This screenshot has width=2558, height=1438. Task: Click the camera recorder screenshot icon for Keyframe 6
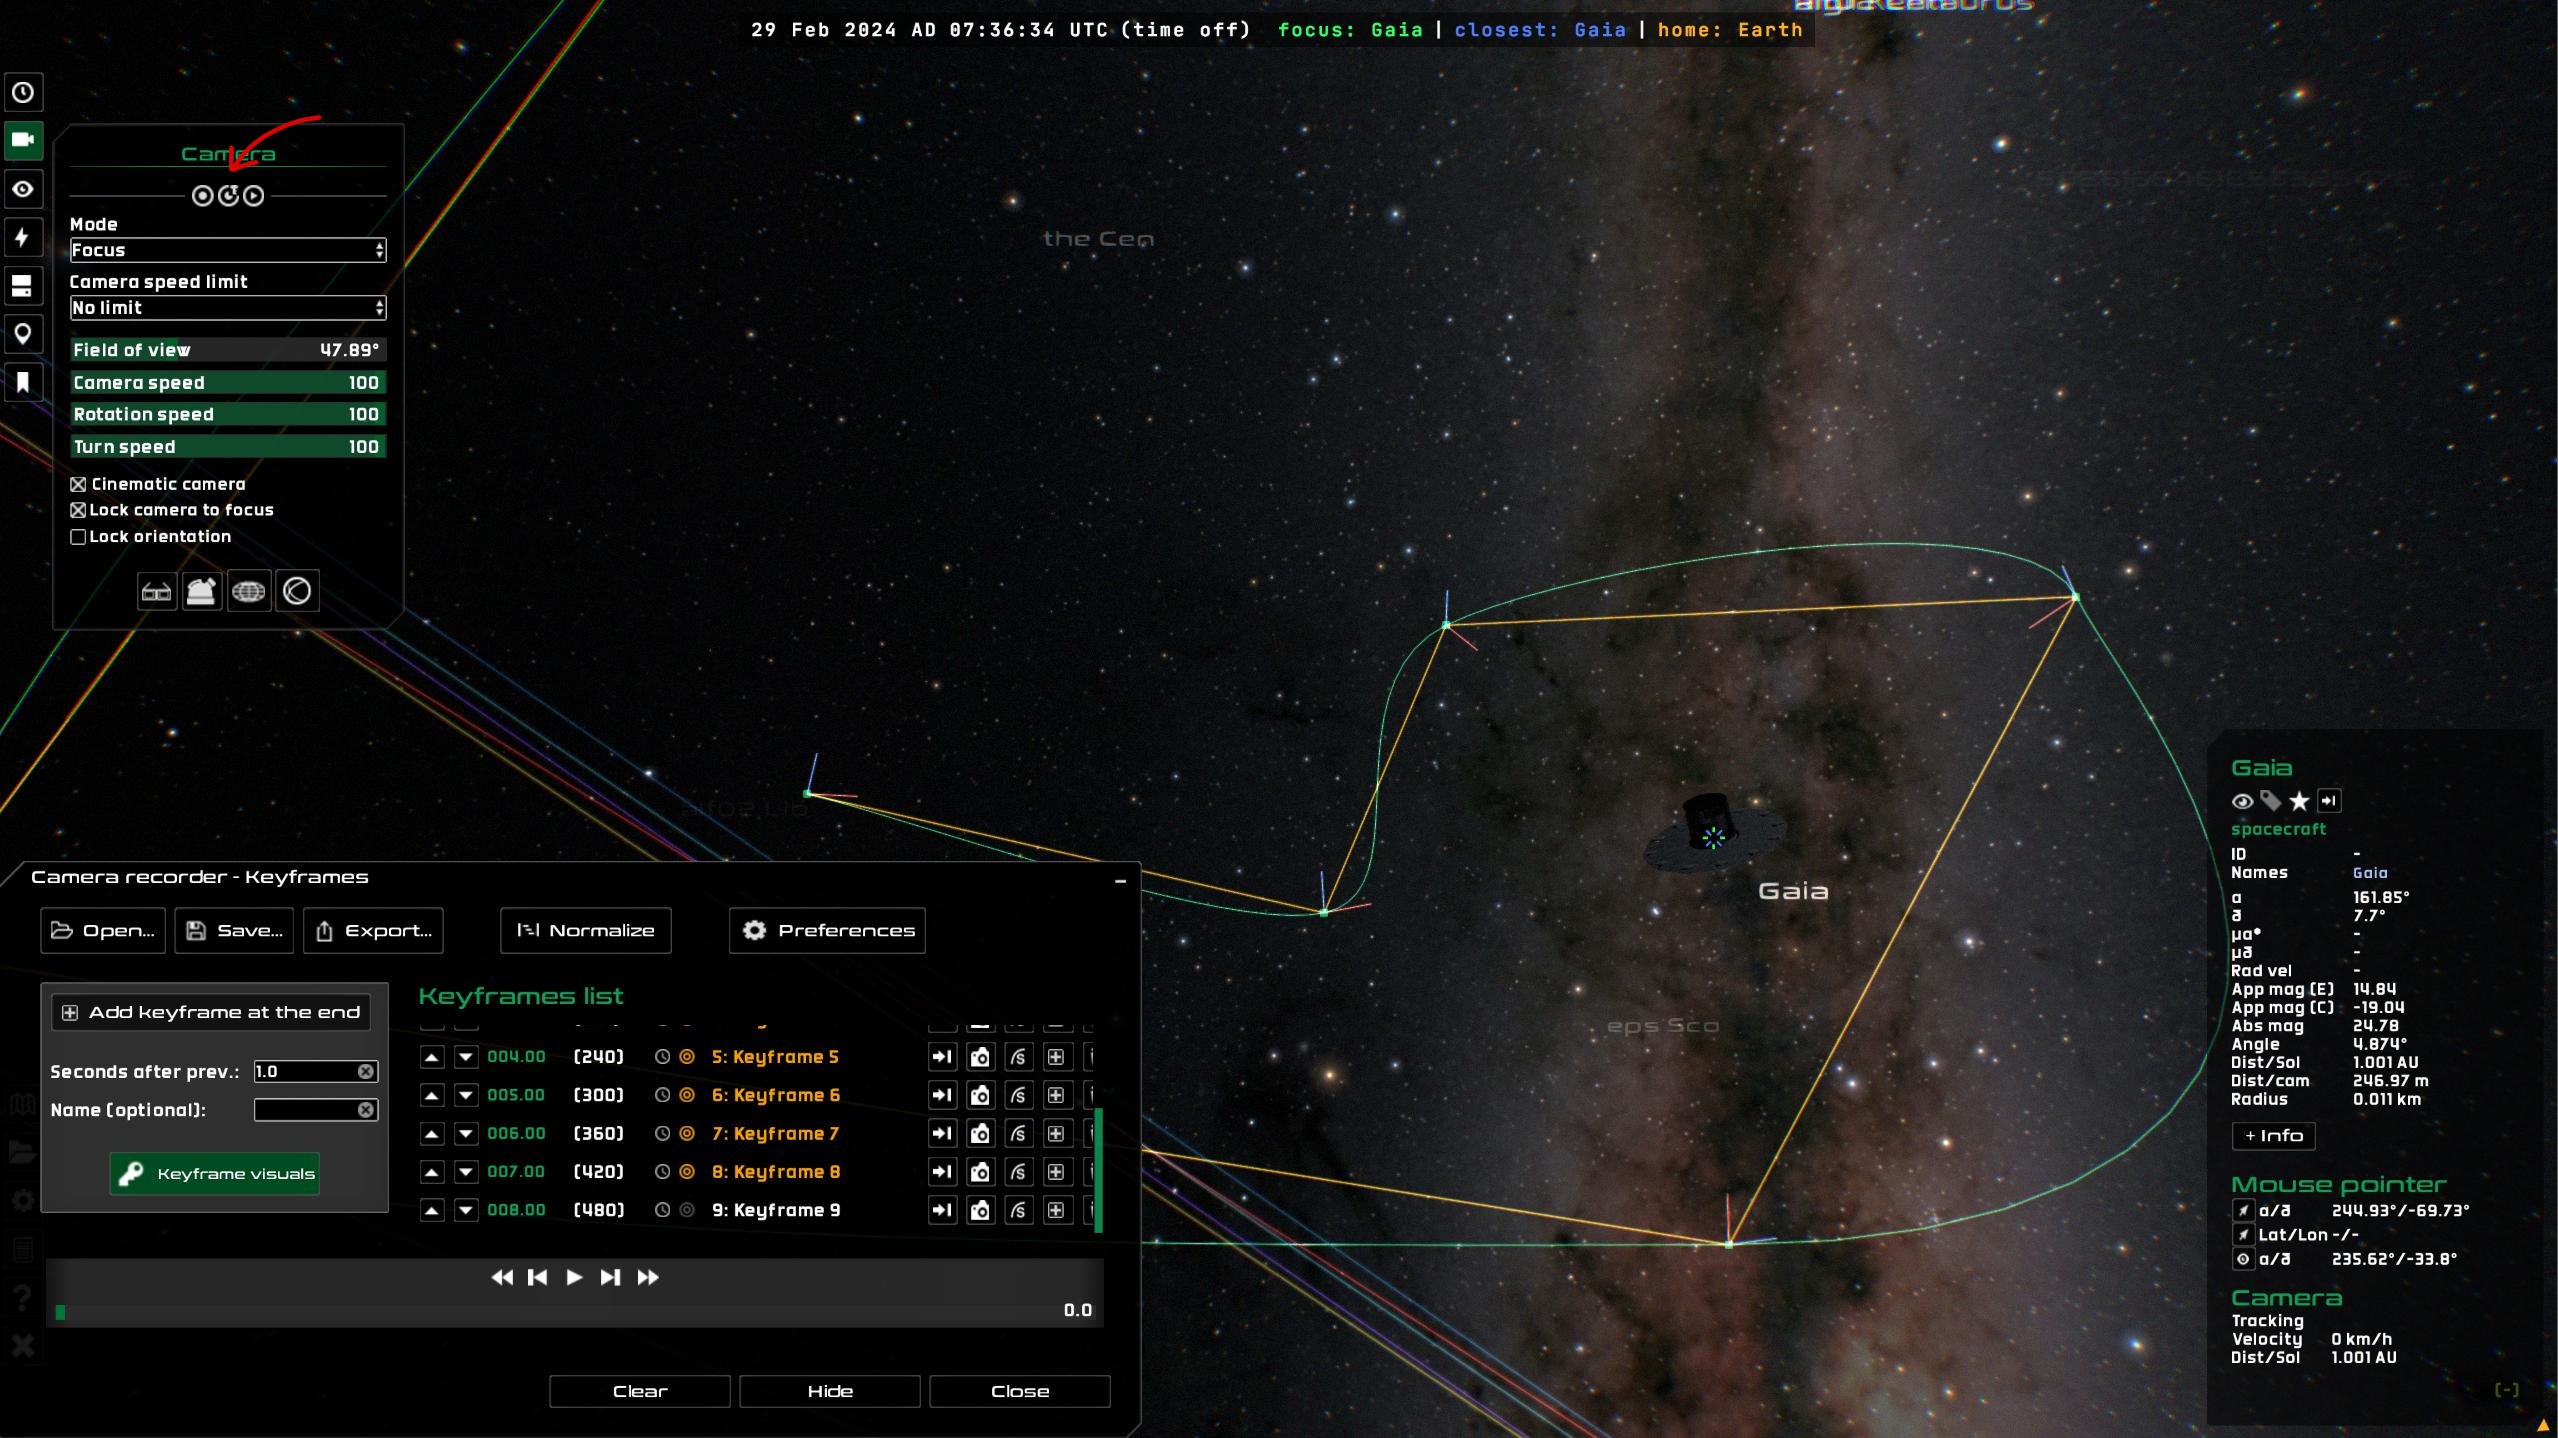point(979,1094)
